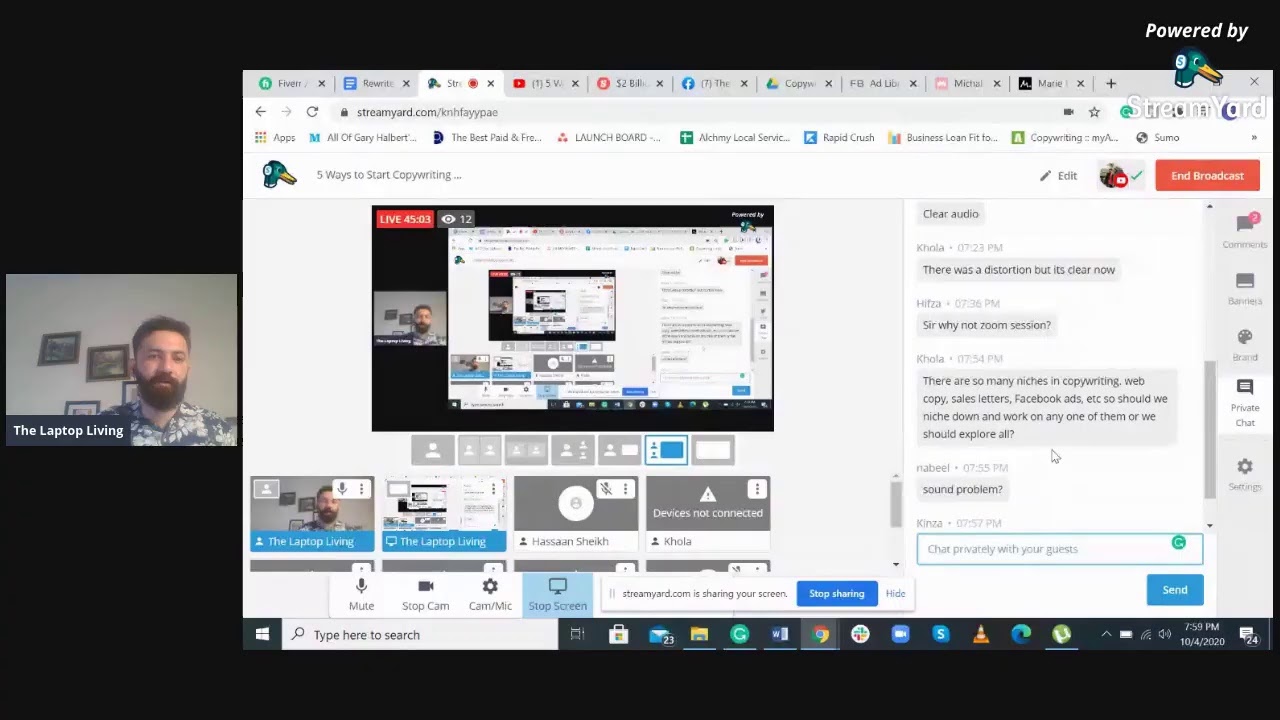Image resolution: width=1280 pixels, height=720 pixels.
Task: Stop screen sharing in StreamYard toolbar
Action: (x=557, y=594)
